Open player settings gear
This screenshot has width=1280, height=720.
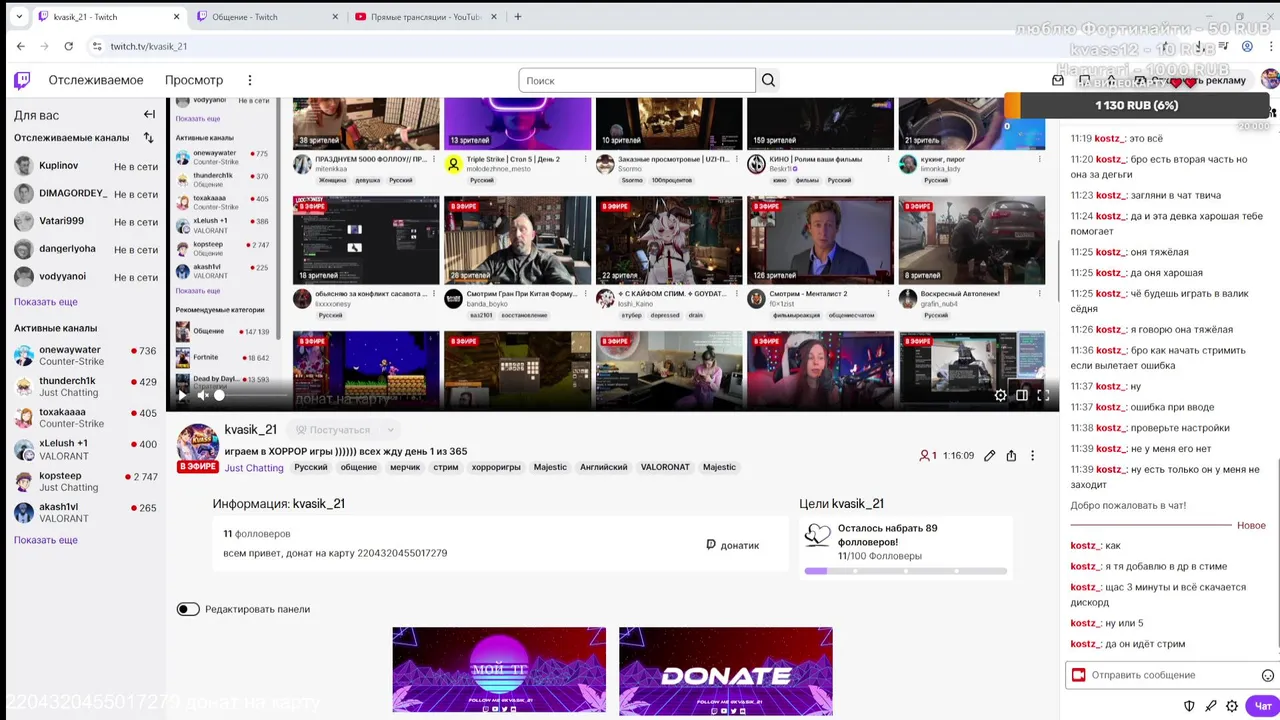(x=1000, y=395)
